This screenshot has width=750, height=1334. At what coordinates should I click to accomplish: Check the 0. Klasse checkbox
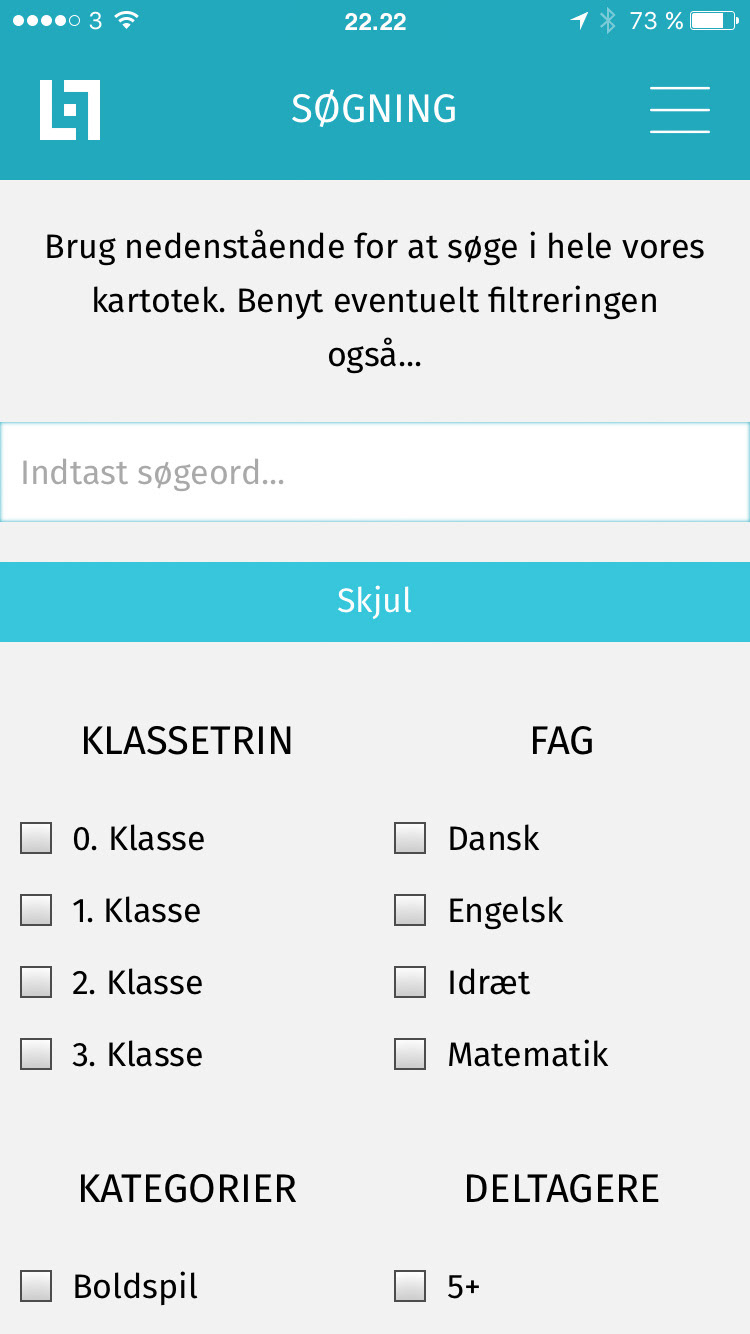(x=36, y=838)
